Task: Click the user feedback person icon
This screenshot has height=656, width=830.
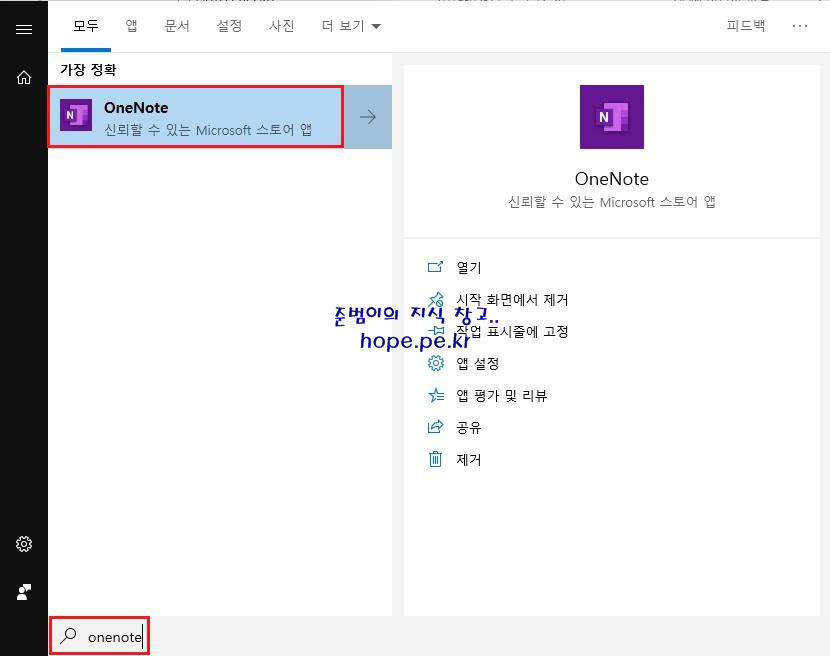Action: coord(24,592)
